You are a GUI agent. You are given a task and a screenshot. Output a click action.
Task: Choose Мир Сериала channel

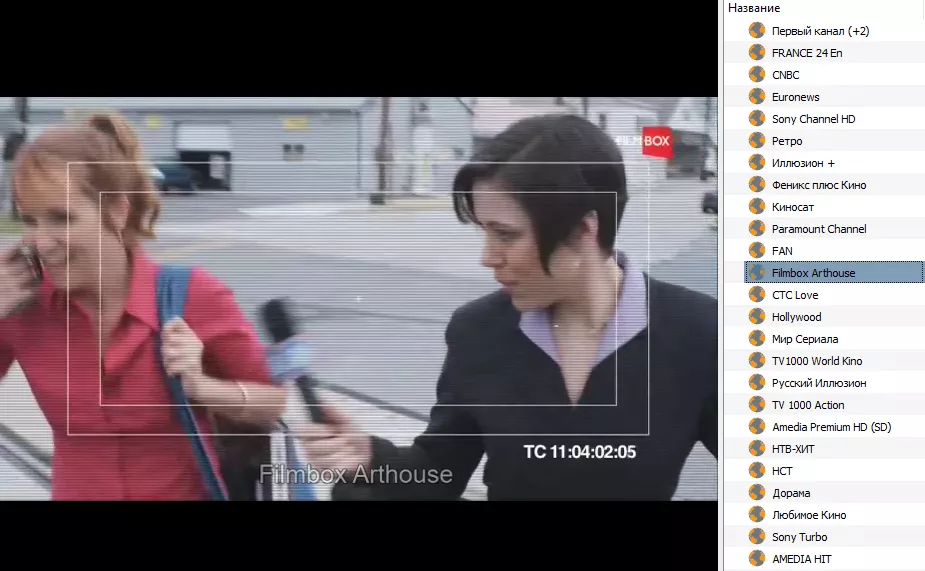click(805, 339)
